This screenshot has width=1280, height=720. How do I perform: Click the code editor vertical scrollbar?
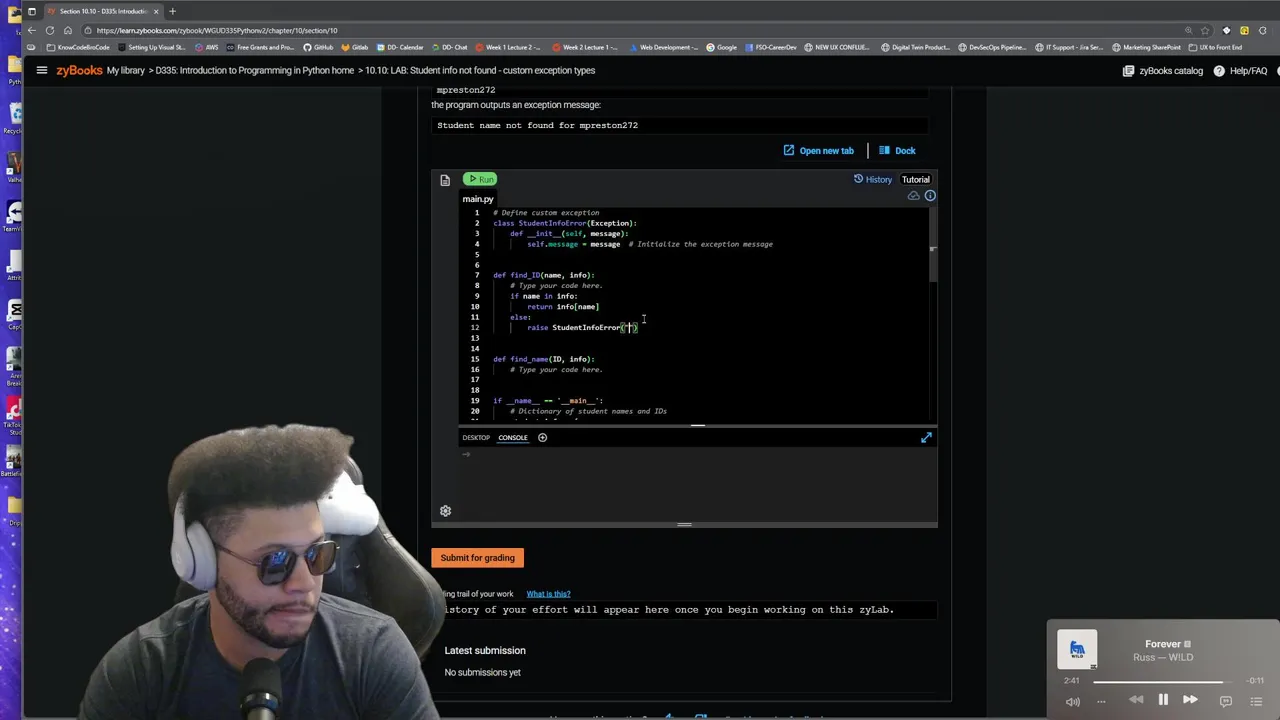[933, 247]
